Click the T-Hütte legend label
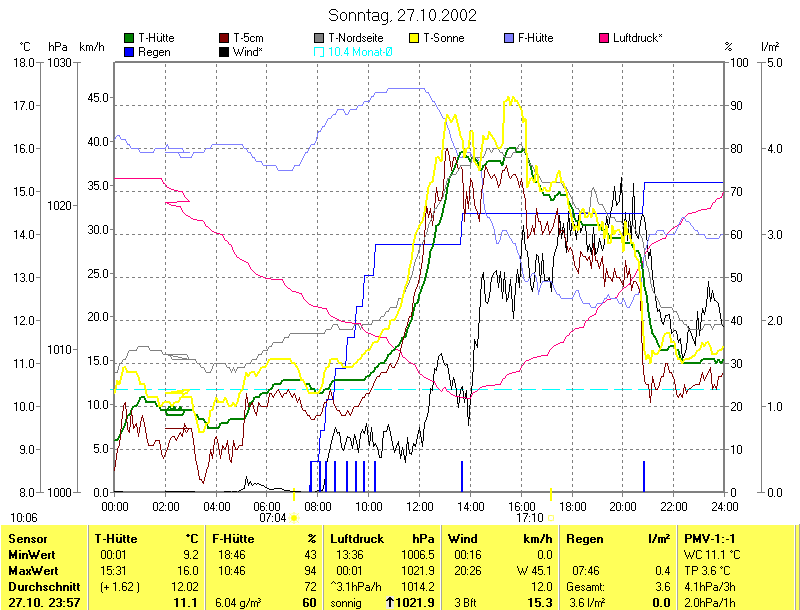The height and width of the screenshot is (610, 800). pyautogui.click(x=156, y=38)
